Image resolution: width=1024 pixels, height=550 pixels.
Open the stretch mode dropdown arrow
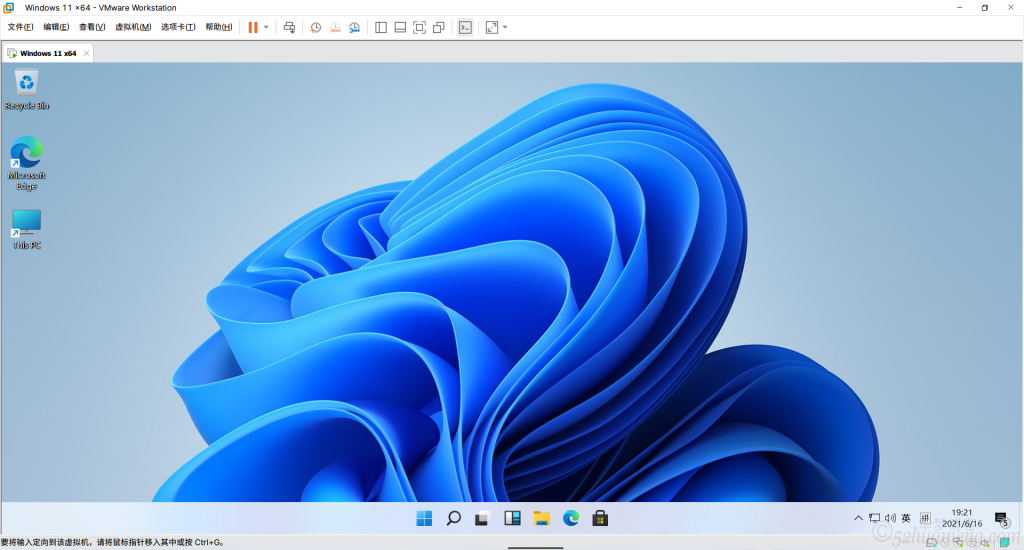coord(505,27)
